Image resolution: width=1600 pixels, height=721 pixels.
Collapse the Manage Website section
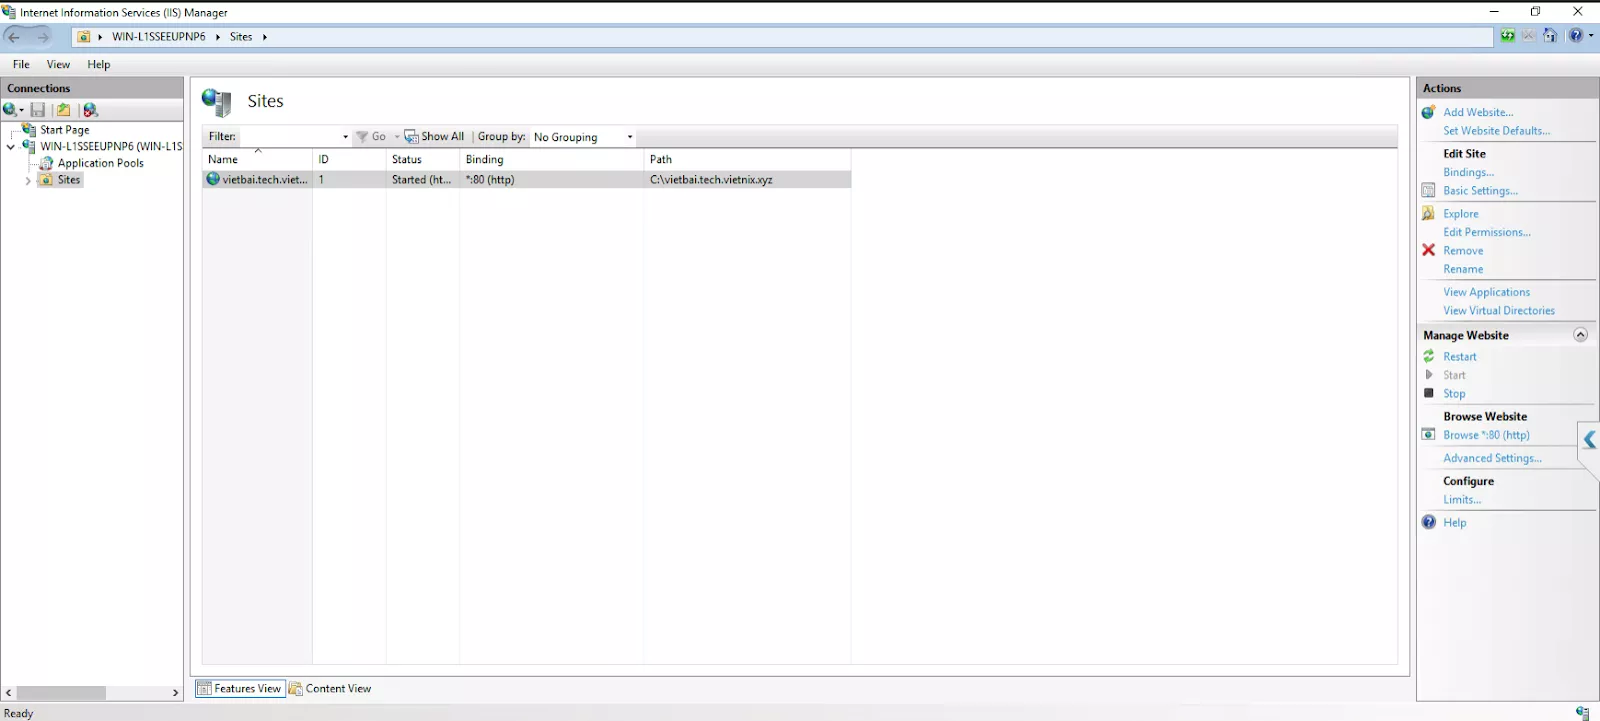1580,335
